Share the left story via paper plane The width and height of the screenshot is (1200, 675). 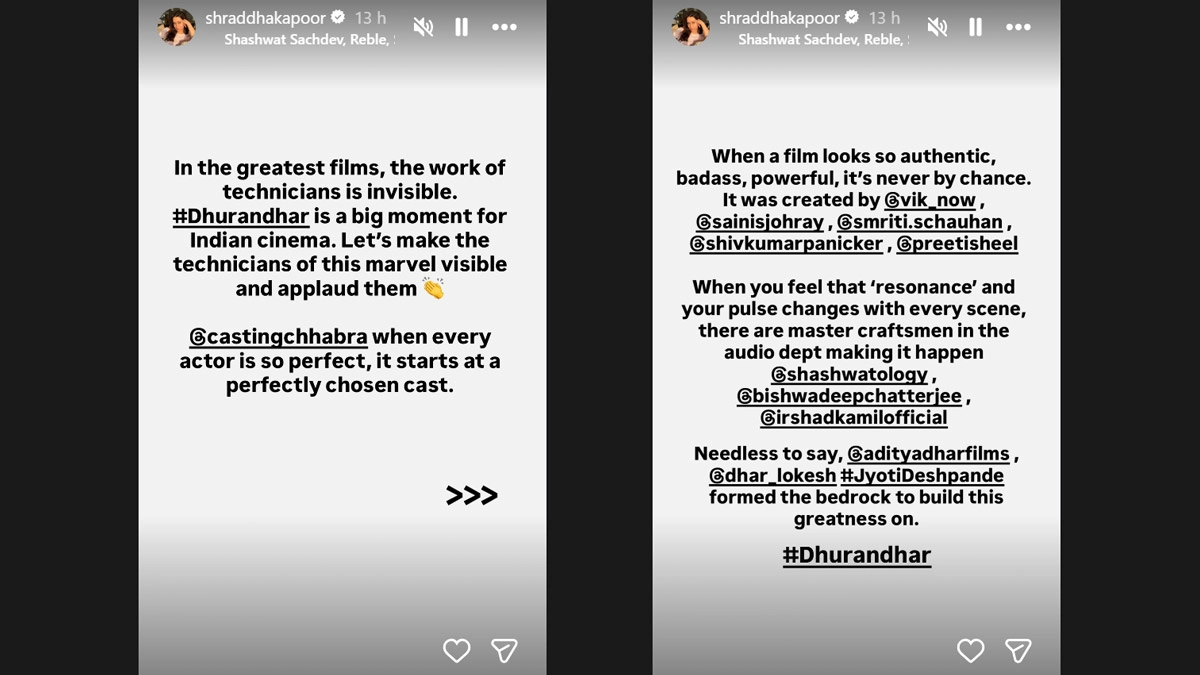click(x=504, y=651)
